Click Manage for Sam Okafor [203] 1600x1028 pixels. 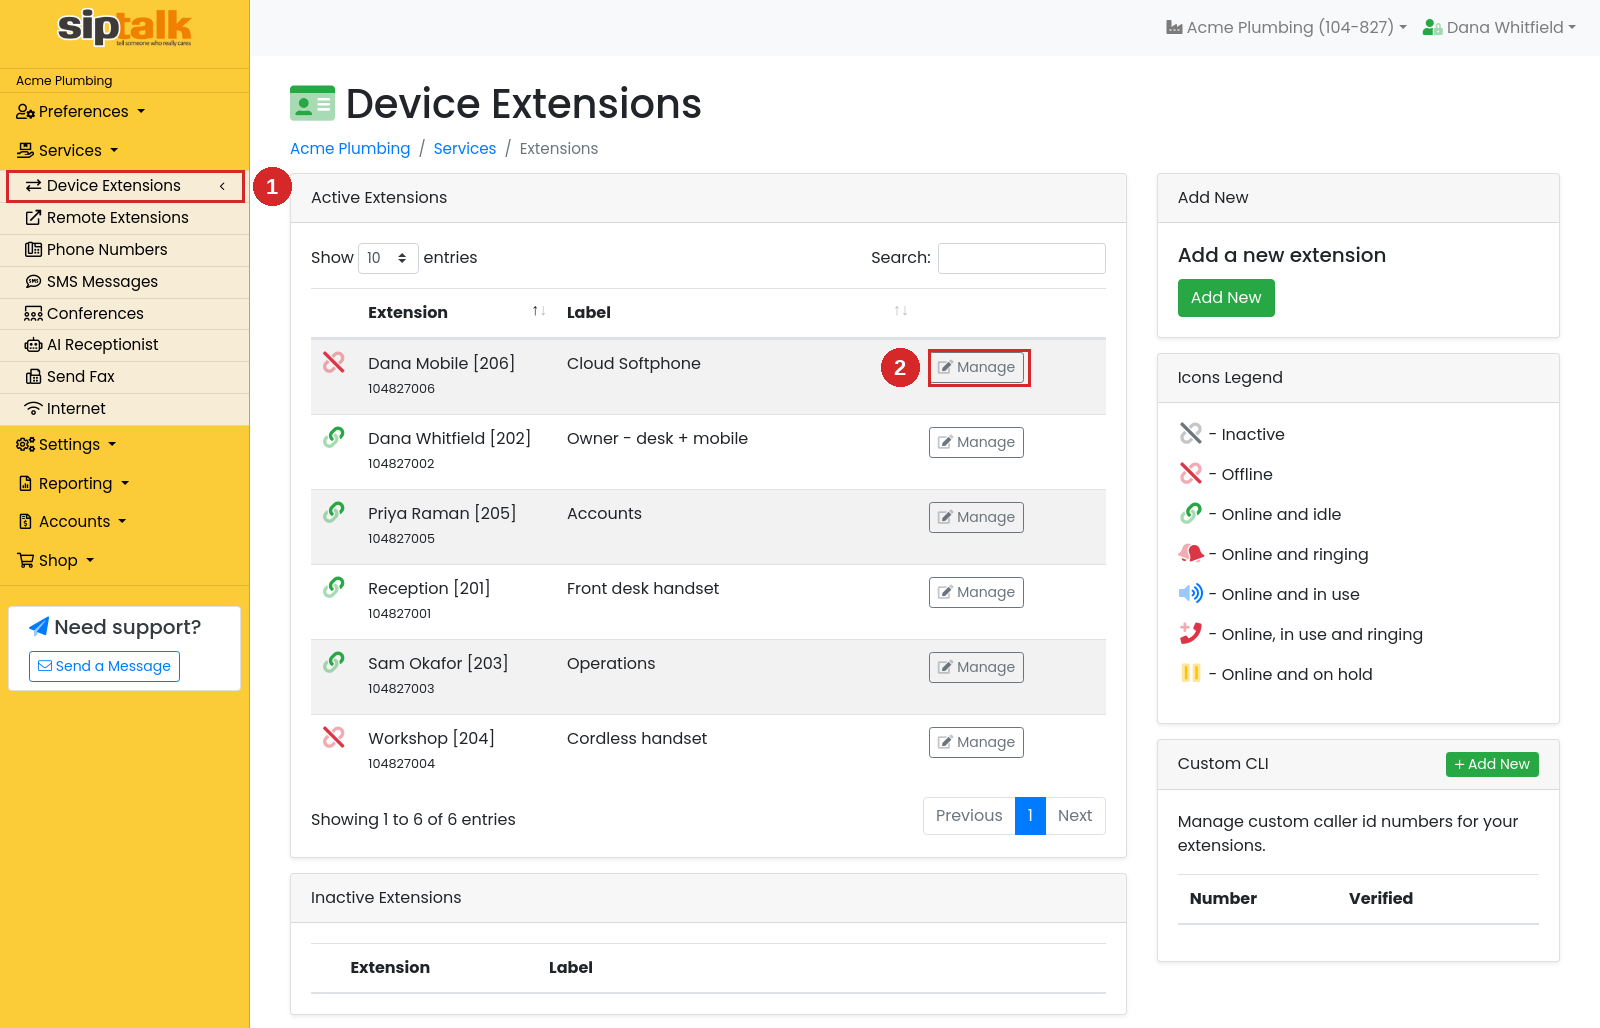click(976, 667)
